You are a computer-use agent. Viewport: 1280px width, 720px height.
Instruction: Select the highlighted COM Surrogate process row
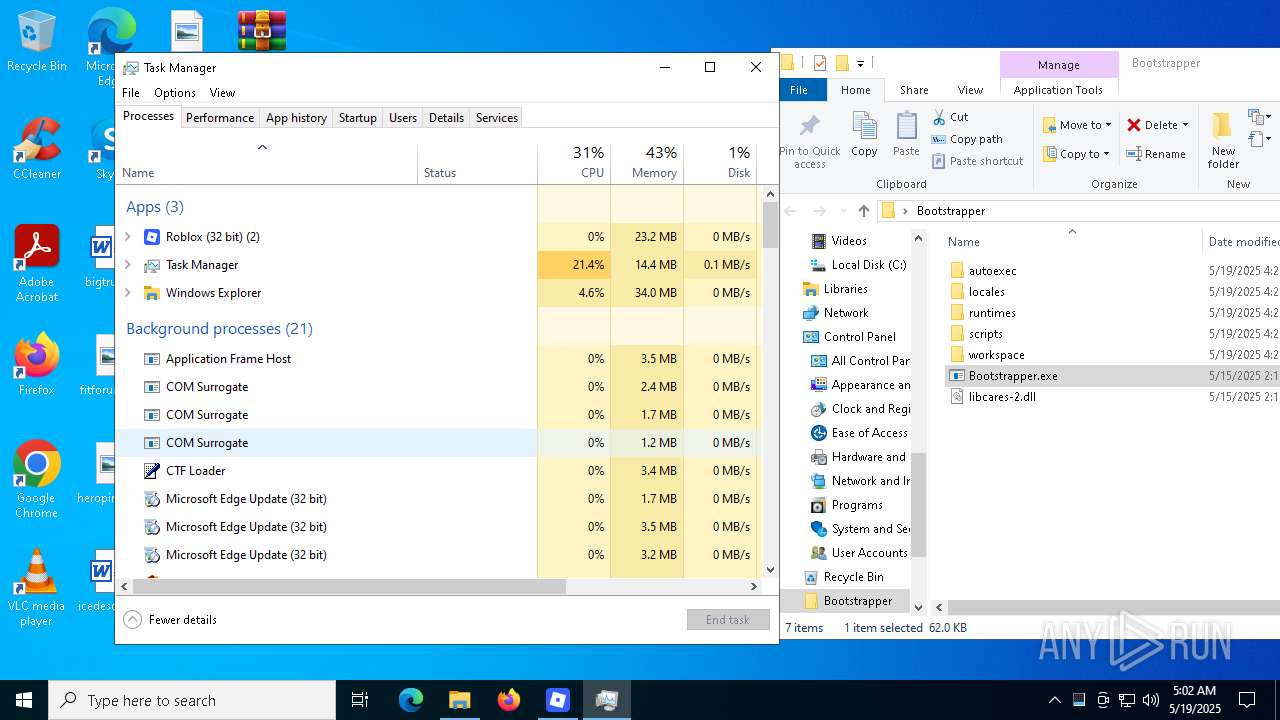click(436, 443)
